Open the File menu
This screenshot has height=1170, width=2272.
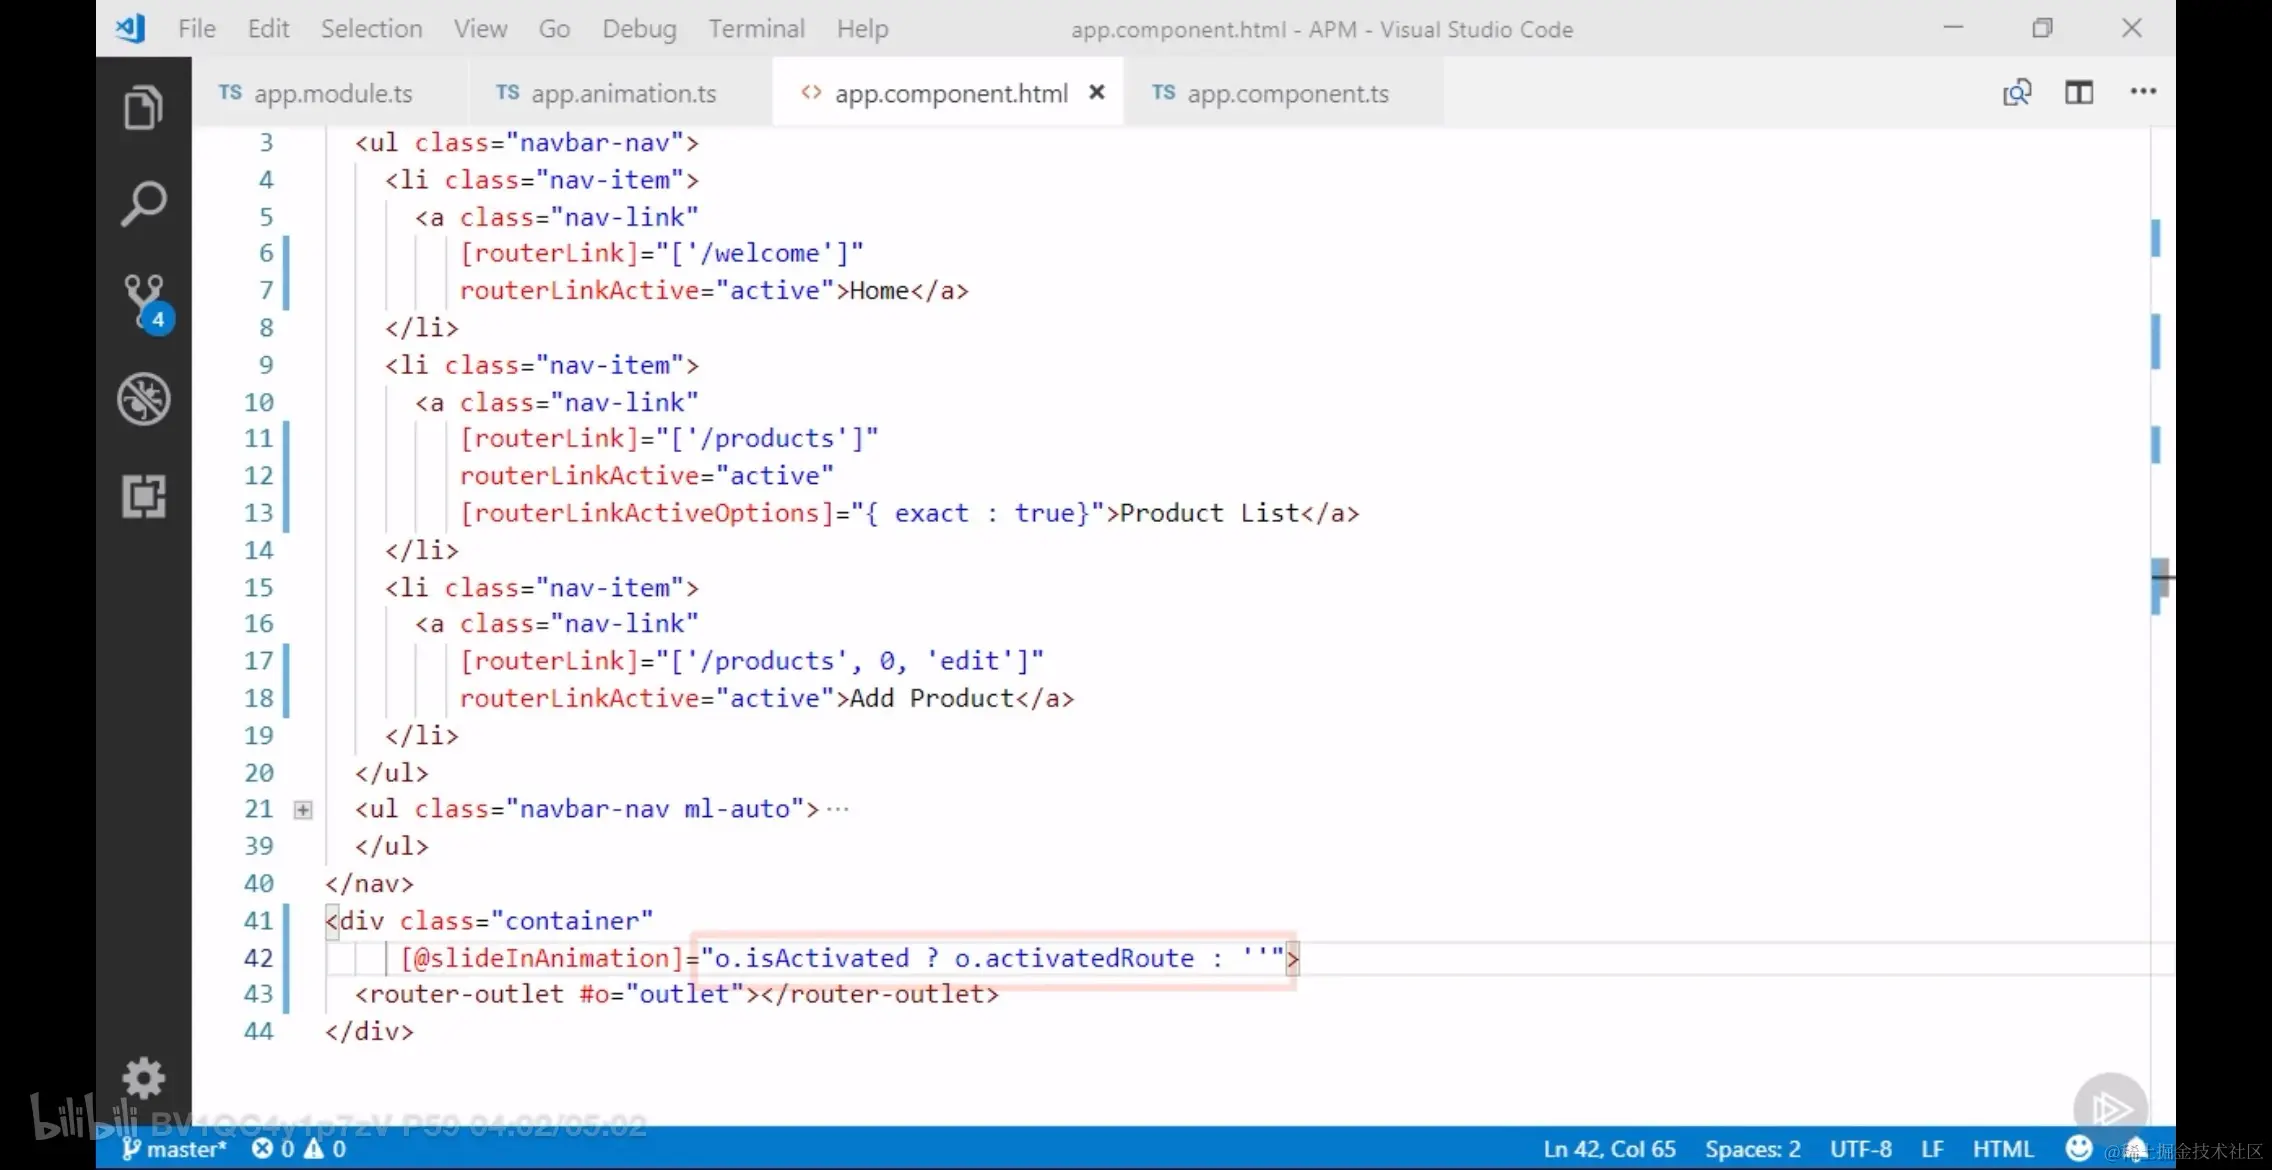coord(197,29)
